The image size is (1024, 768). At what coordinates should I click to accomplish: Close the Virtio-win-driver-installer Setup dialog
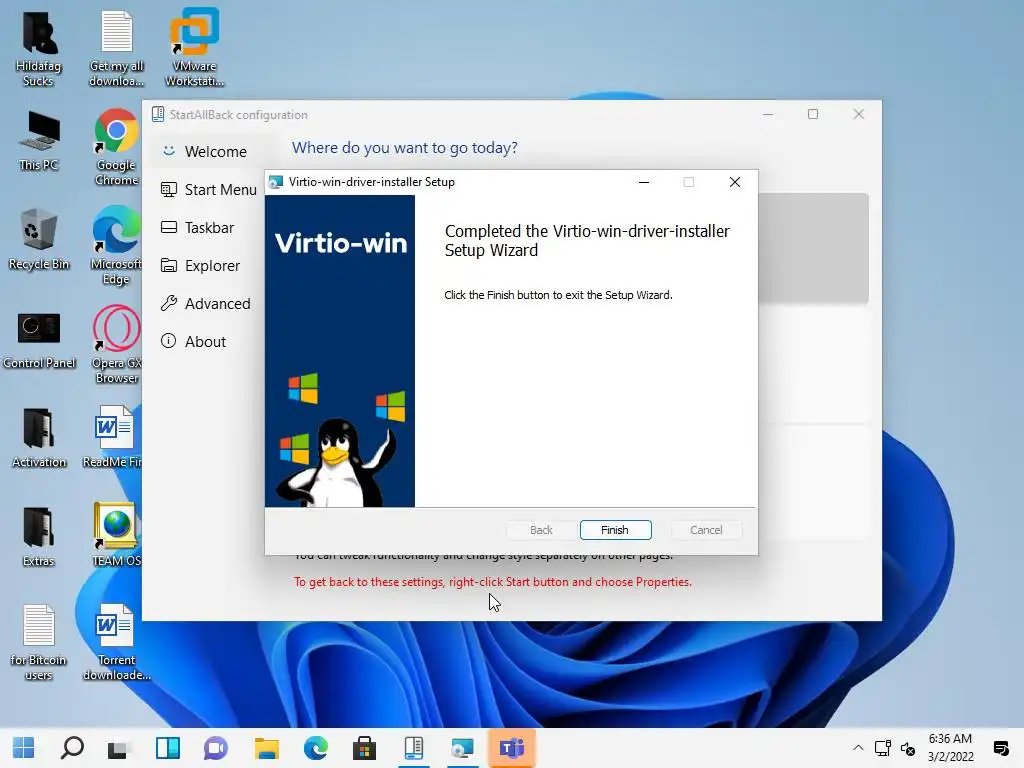click(x=735, y=182)
